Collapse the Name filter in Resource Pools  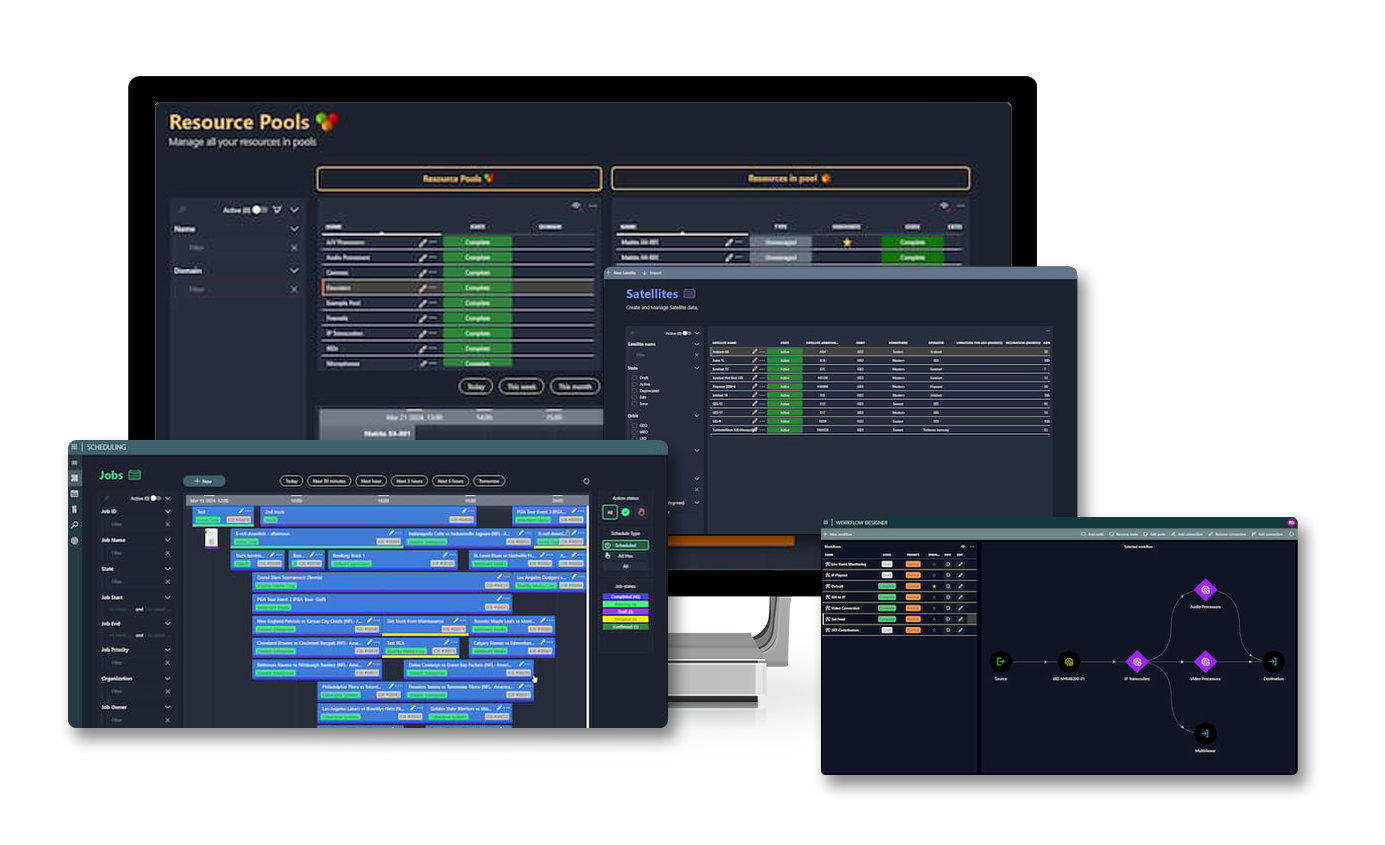(294, 229)
